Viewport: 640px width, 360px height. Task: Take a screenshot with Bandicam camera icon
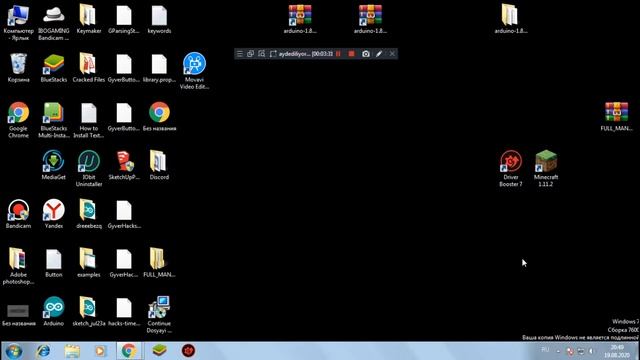coord(366,54)
